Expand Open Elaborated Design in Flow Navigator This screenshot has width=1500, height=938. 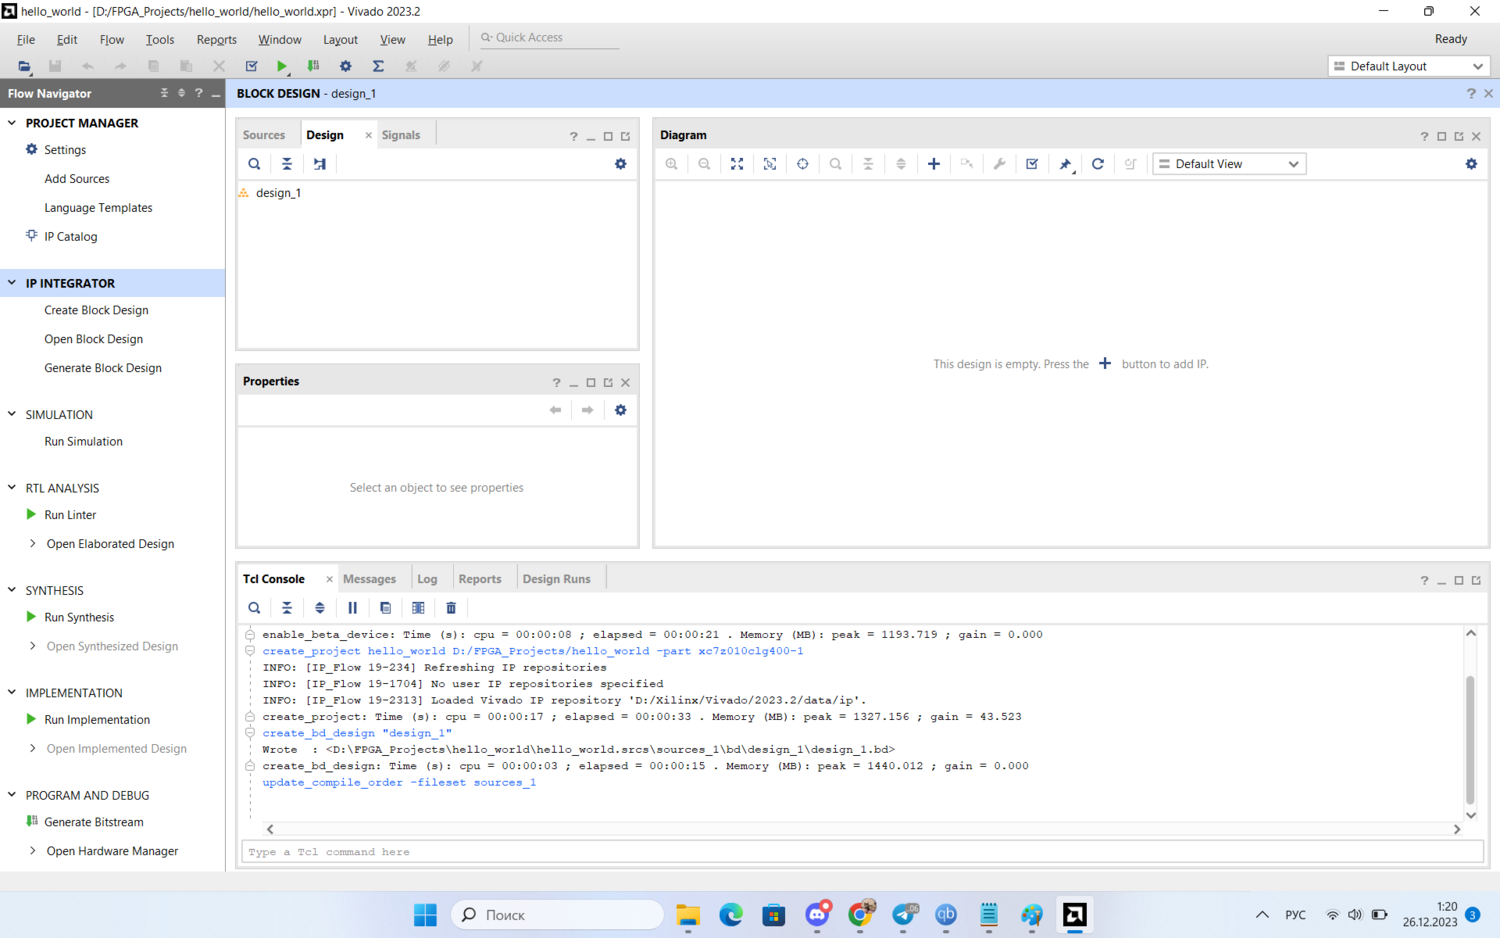33,544
